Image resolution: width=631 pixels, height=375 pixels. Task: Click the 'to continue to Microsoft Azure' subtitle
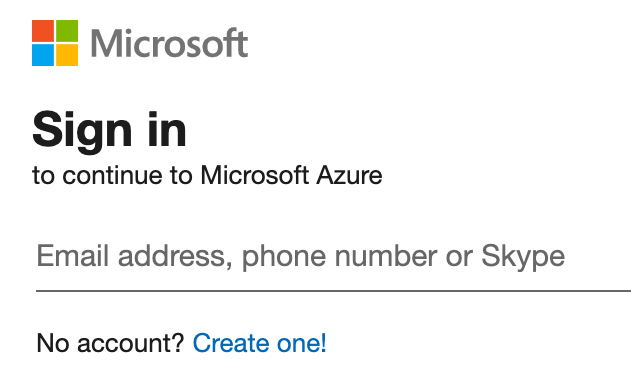207,175
